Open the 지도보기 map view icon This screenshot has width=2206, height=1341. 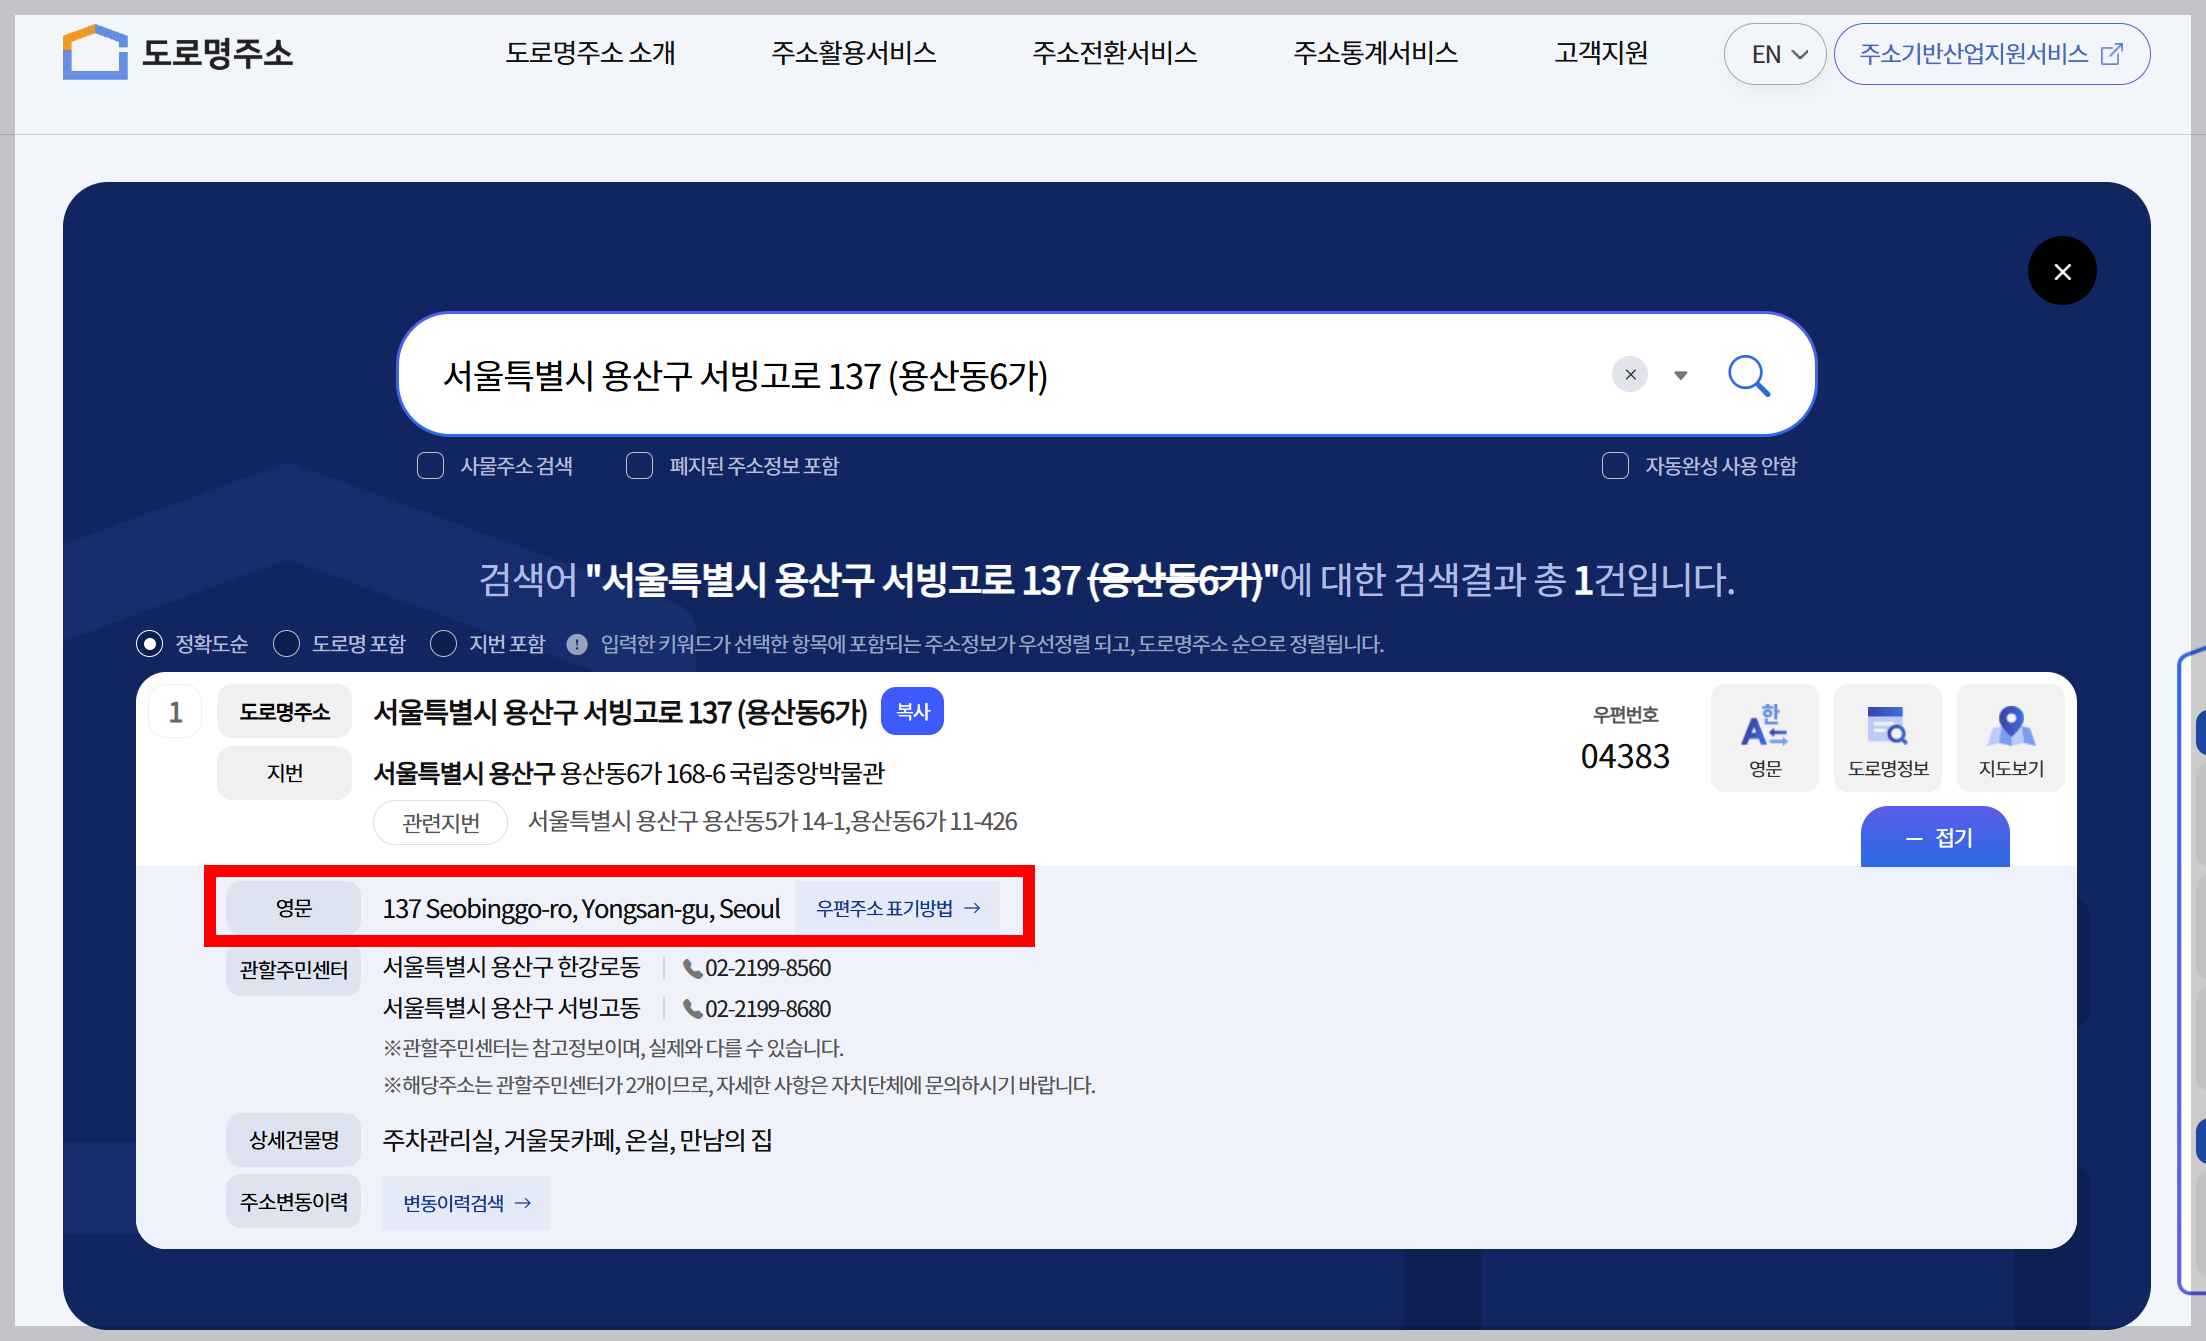2010,738
